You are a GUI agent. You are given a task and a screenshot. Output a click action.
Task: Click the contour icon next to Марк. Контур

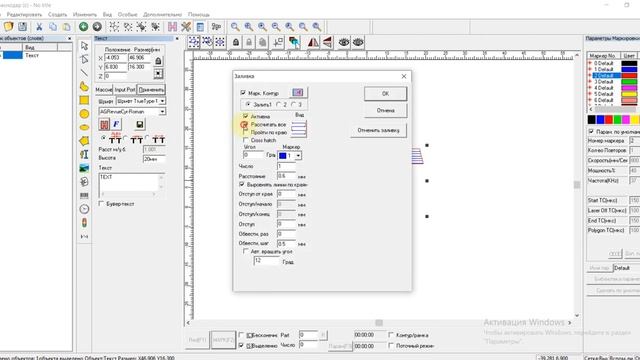pyautogui.click(x=298, y=93)
